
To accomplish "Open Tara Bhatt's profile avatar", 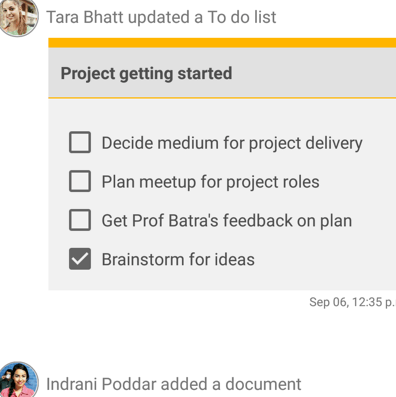I will [x=19, y=17].
